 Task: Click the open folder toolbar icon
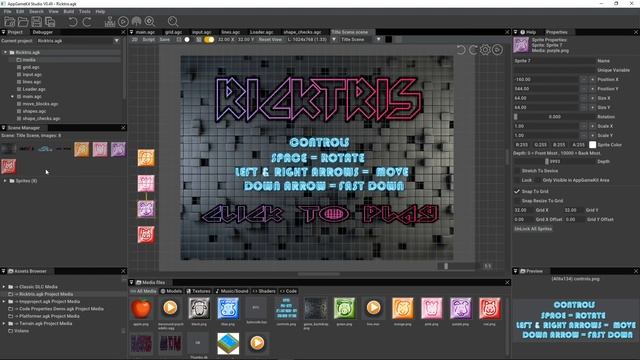(x=23, y=22)
